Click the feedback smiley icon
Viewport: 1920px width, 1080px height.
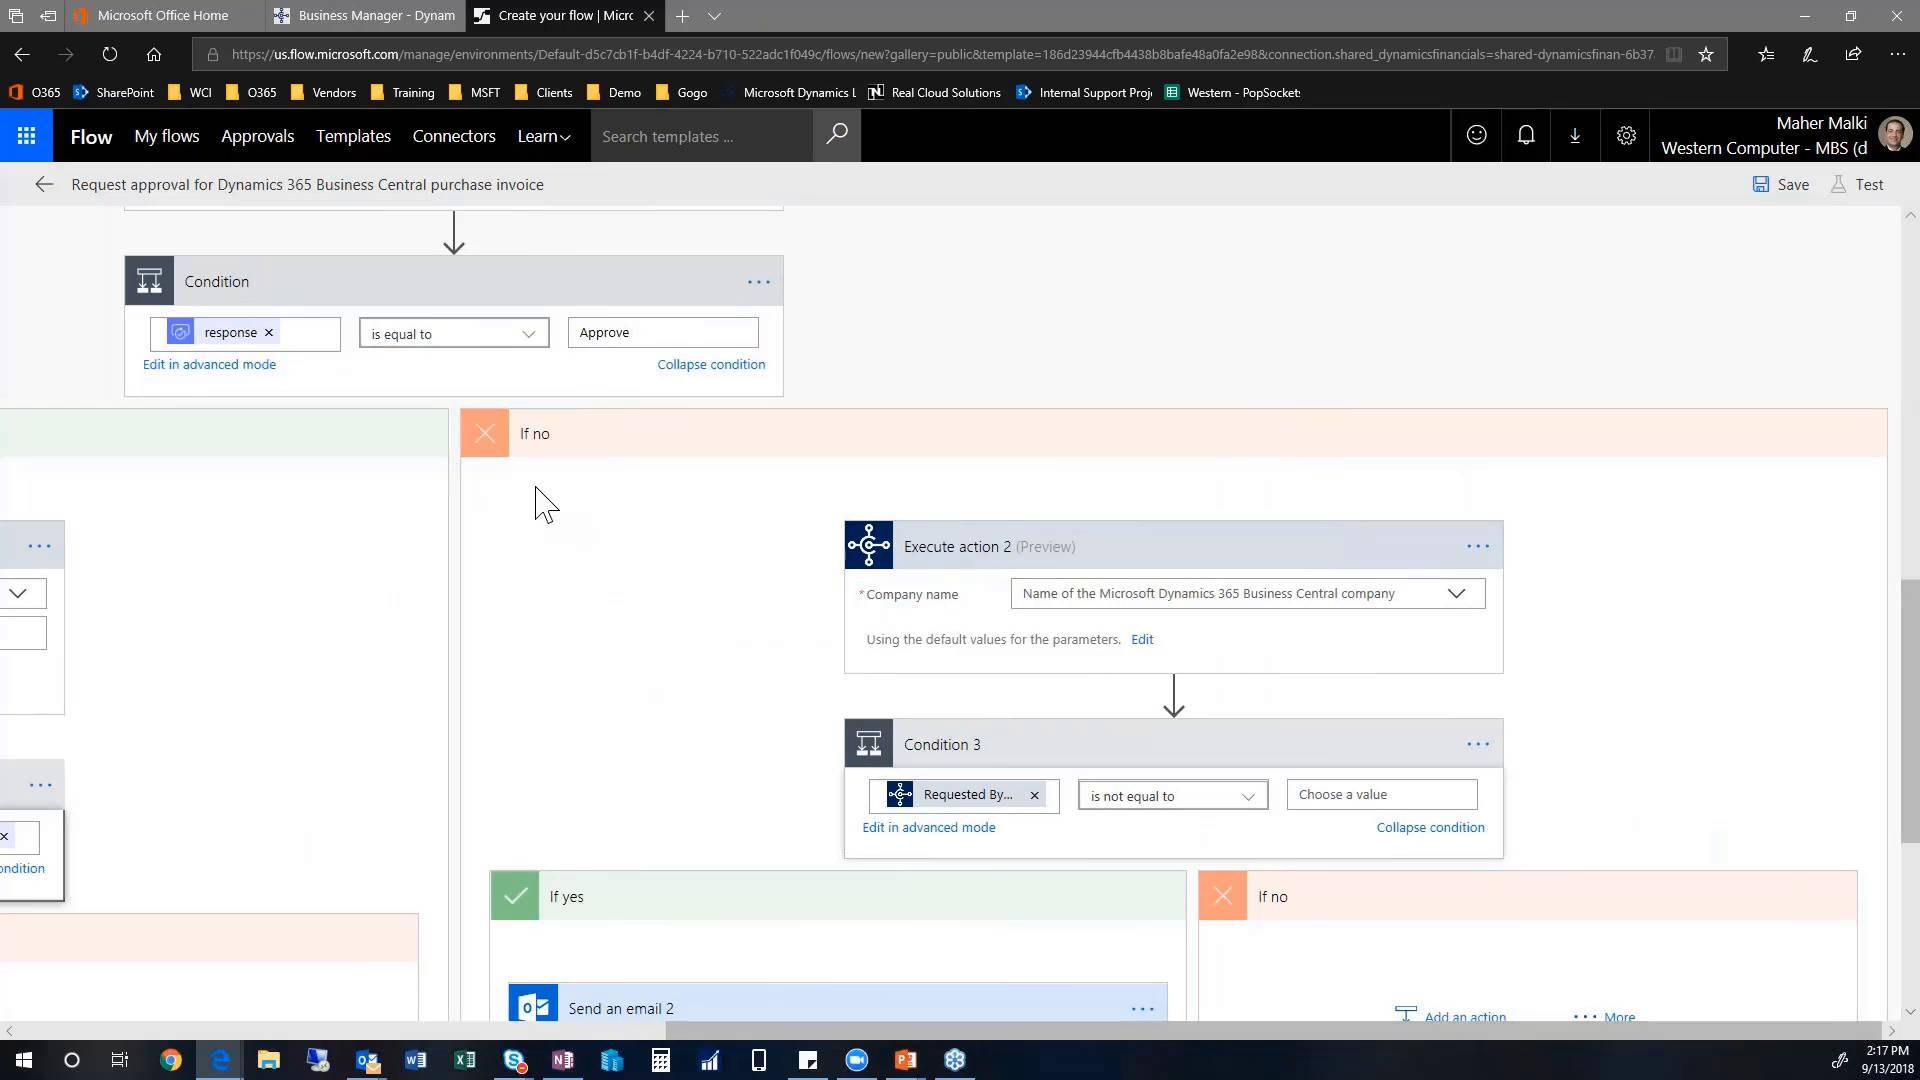(x=1476, y=135)
